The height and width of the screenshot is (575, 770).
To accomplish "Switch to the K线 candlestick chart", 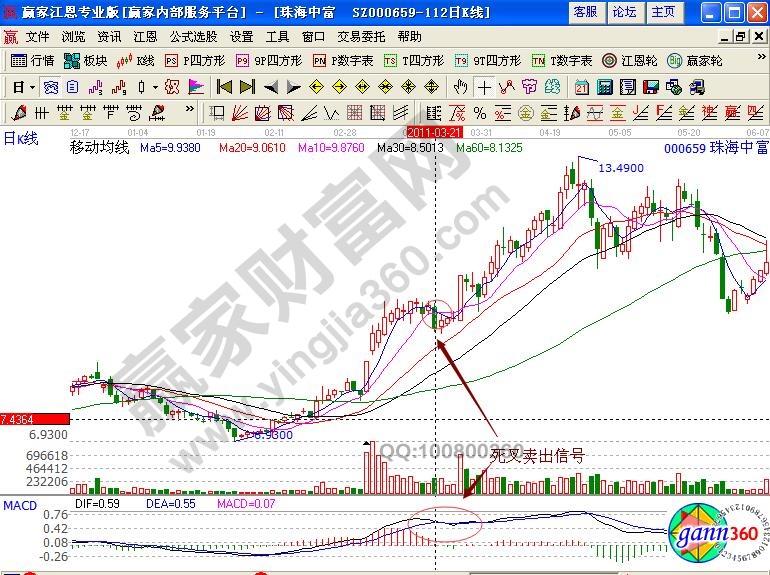I will [x=134, y=60].
